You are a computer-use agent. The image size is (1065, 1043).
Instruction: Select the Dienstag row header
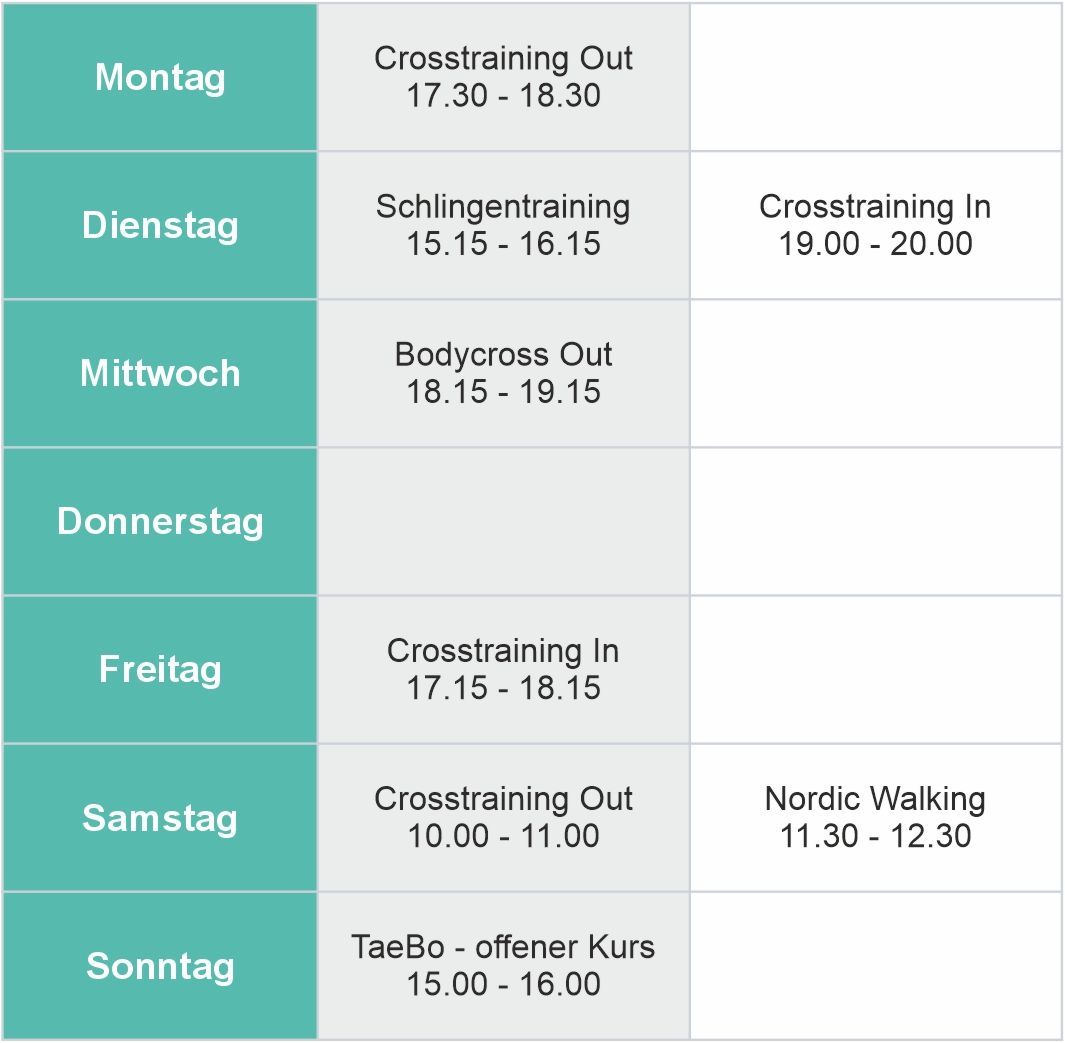click(x=160, y=225)
